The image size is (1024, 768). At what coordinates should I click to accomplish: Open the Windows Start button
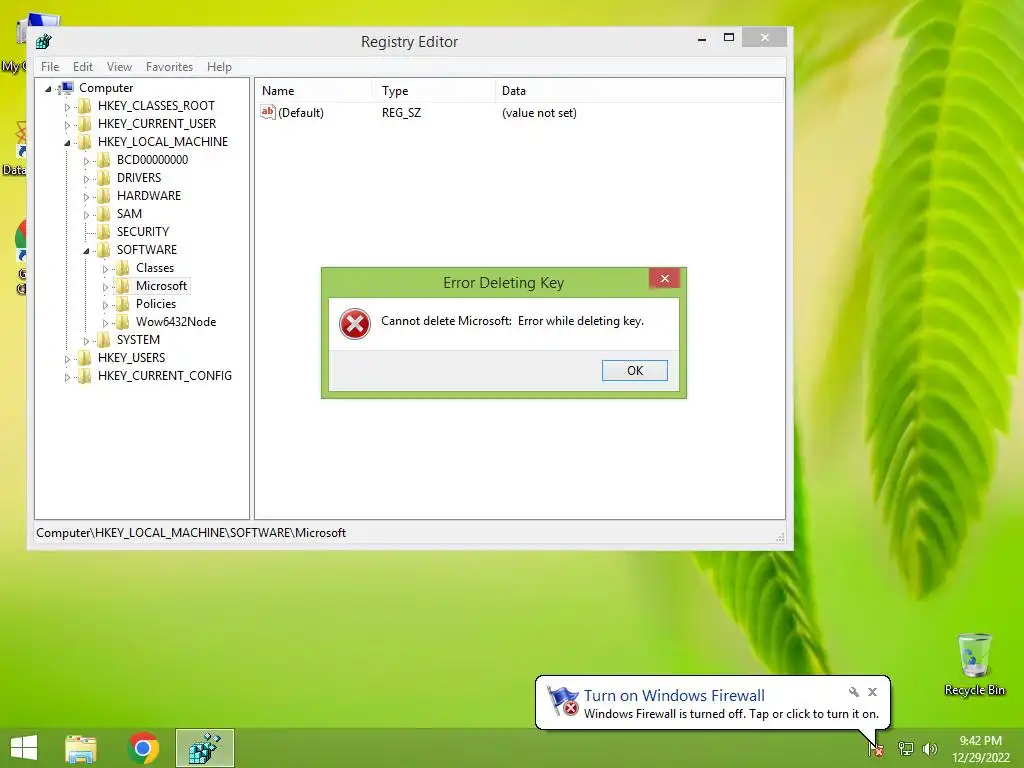24,748
